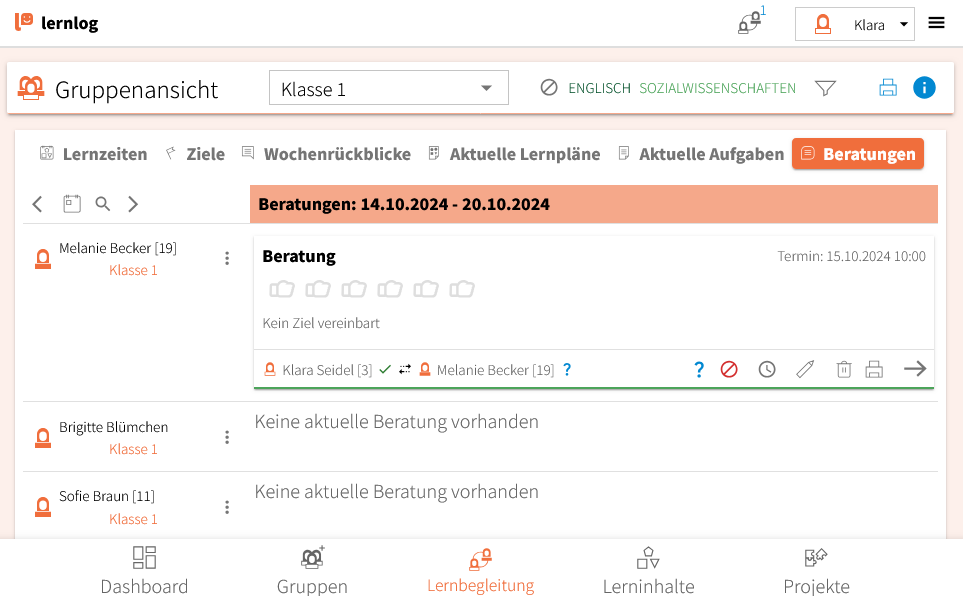Click Klara Seidel [3] participant

click(327, 370)
